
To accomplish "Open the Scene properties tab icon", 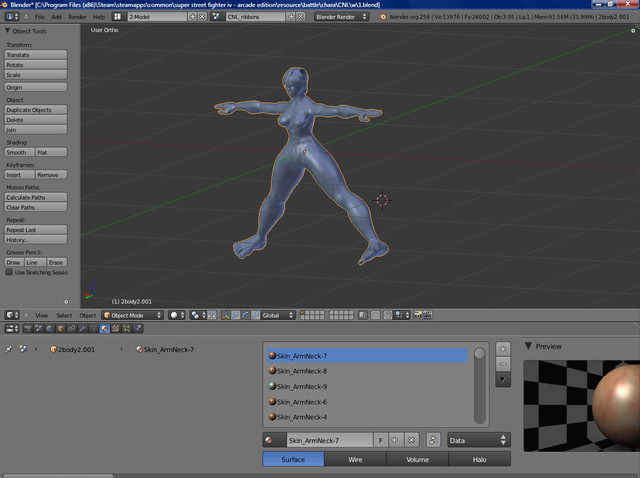I will [x=38, y=329].
